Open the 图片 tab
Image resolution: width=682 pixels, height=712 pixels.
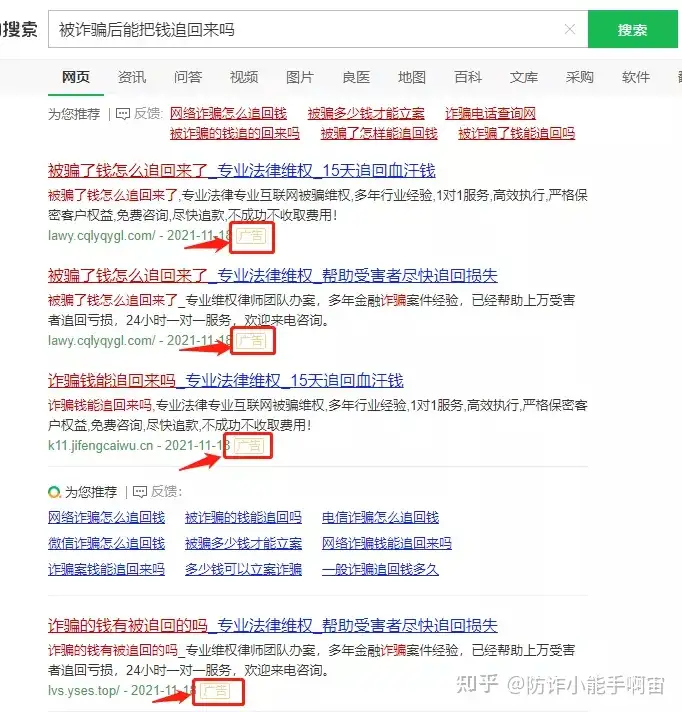point(300,77)
